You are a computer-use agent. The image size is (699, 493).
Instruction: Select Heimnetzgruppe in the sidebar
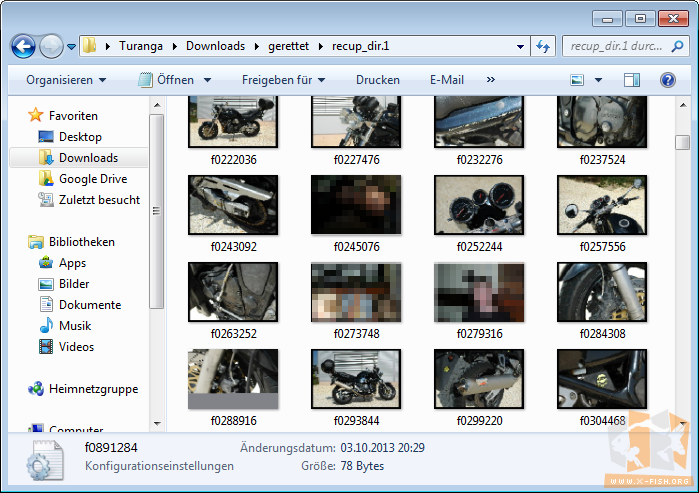point(83,389)
